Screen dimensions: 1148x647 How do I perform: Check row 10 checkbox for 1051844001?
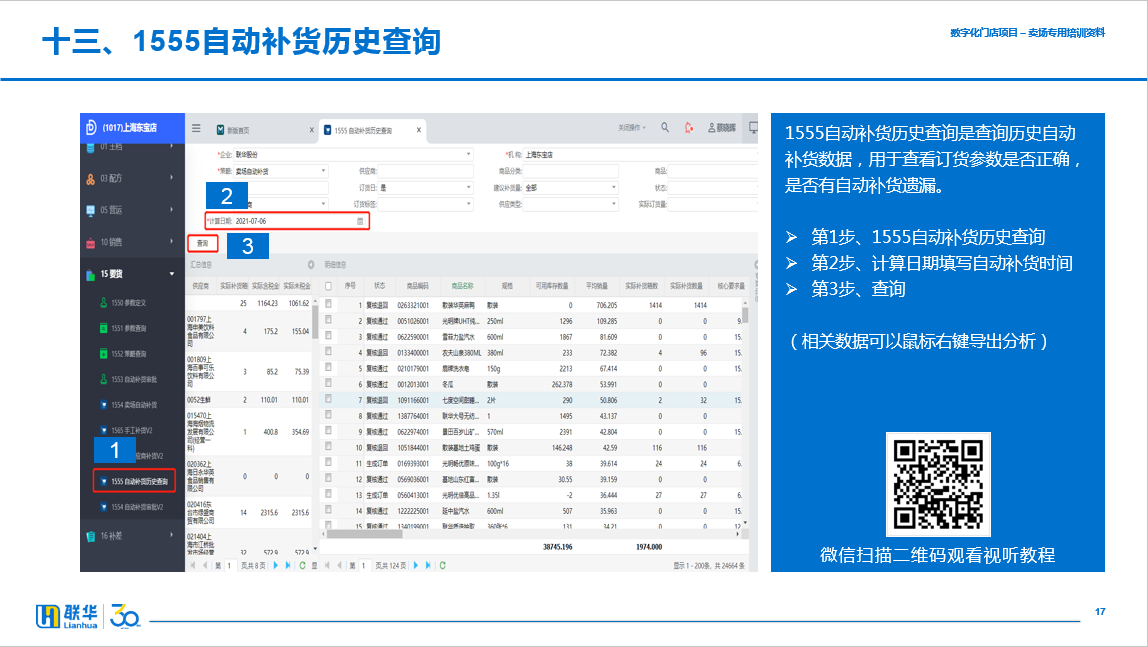[329, 446]
